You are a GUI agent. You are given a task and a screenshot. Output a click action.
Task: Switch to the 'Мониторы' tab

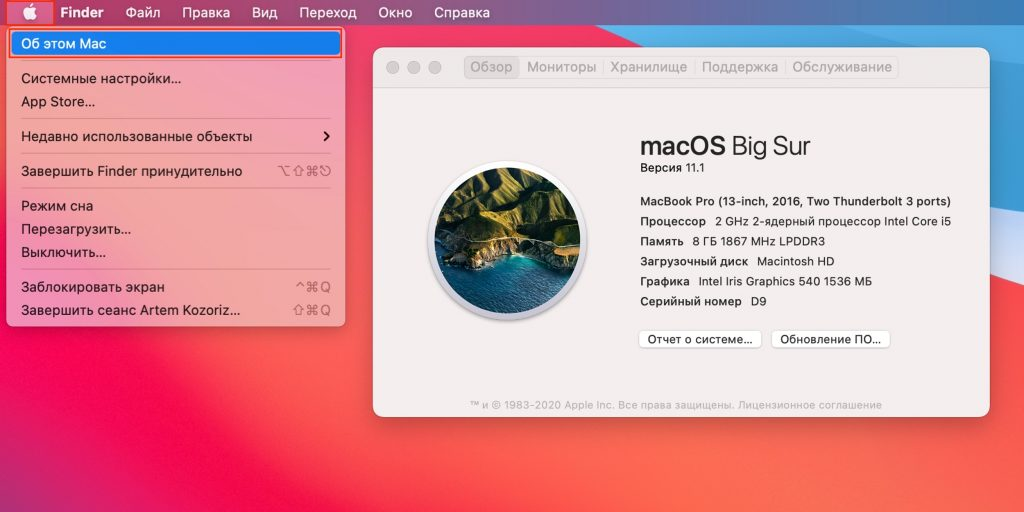[x=562, y=67]
